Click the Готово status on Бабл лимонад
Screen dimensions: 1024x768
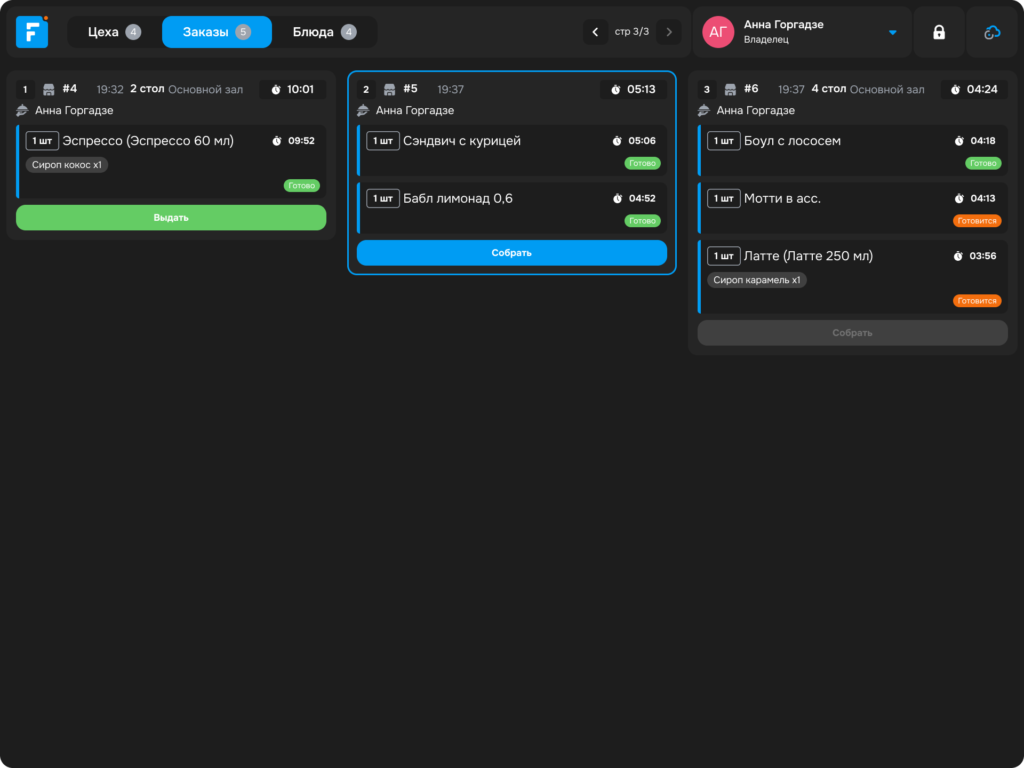coord(643,221)
